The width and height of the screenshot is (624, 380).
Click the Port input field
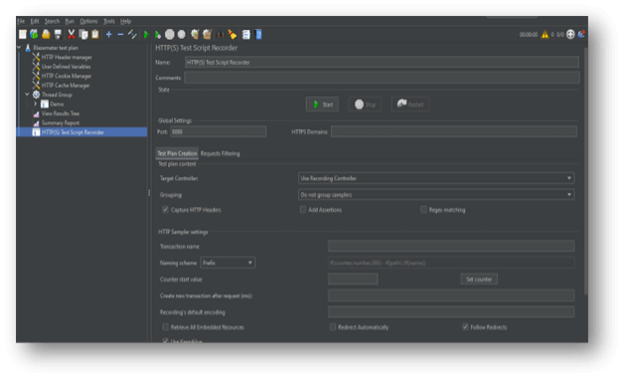(x=218, y=131)
